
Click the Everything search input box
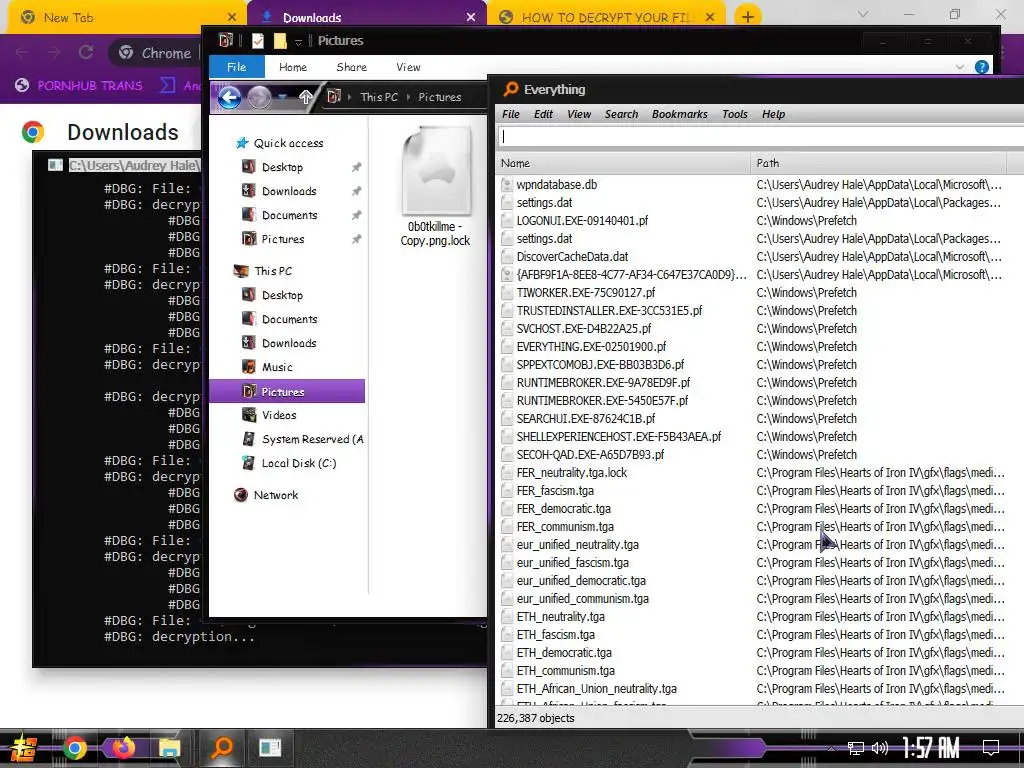tap(761, 137)
